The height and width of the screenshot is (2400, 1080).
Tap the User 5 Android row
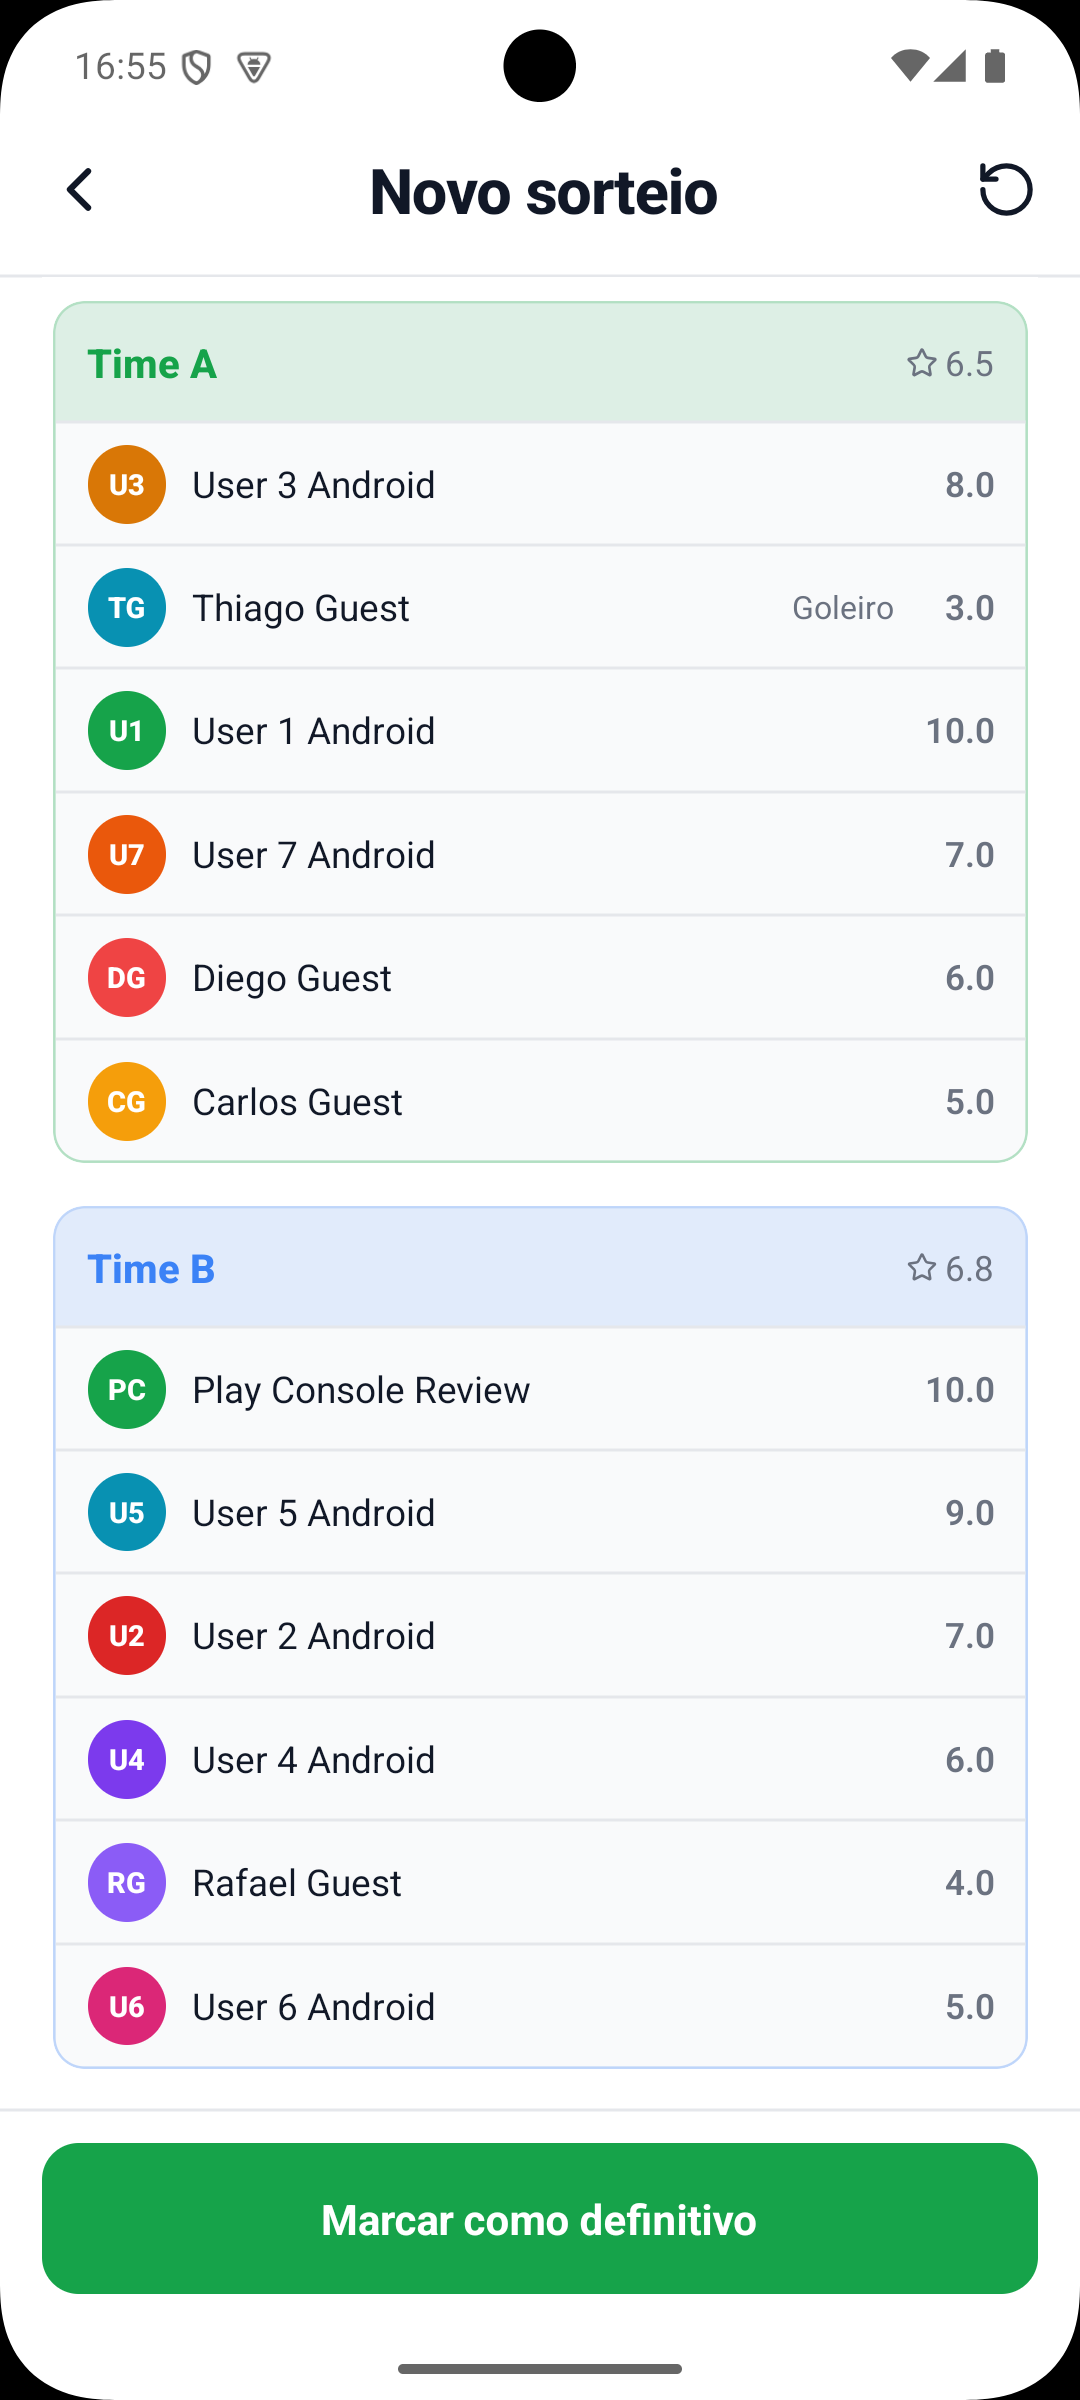[x=540, y=1513]
